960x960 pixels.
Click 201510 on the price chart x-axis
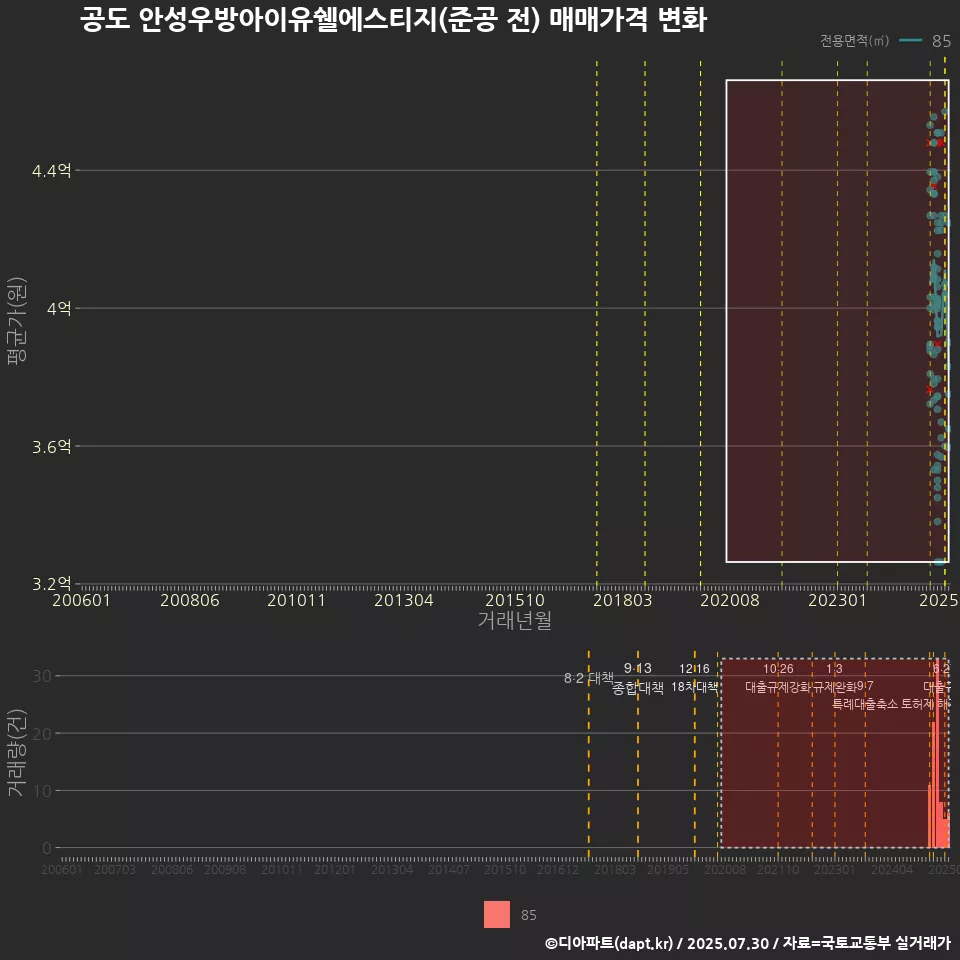[x=514, y=600]
